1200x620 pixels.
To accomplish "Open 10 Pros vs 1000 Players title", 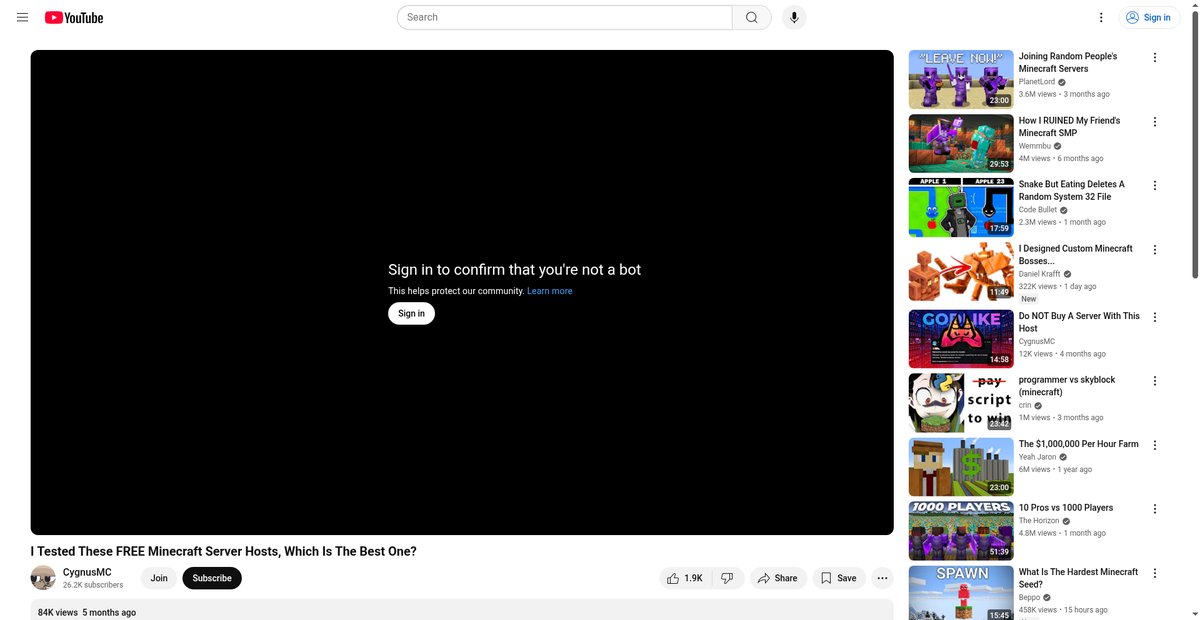I will click(1066, 508).
